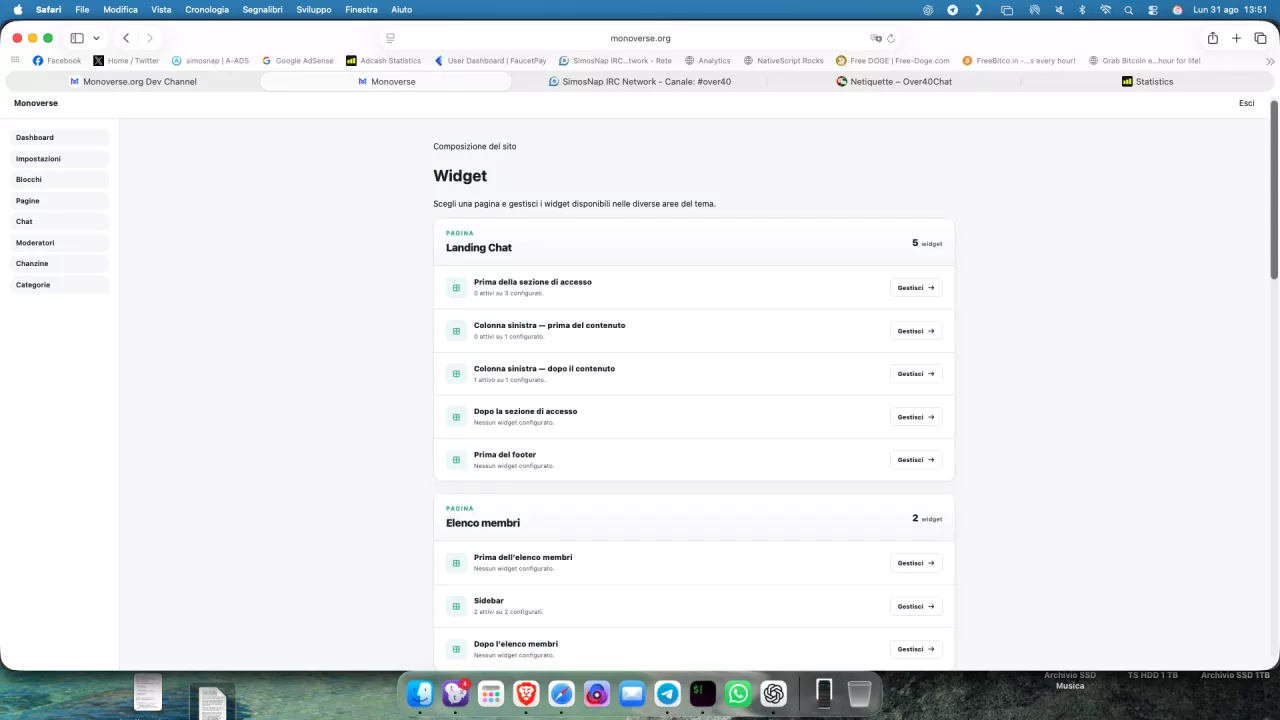The height and width of the screenshot is (720, 1280).
Task: Open the Share icon in Safari toolbar
Action: (1213, 38)
